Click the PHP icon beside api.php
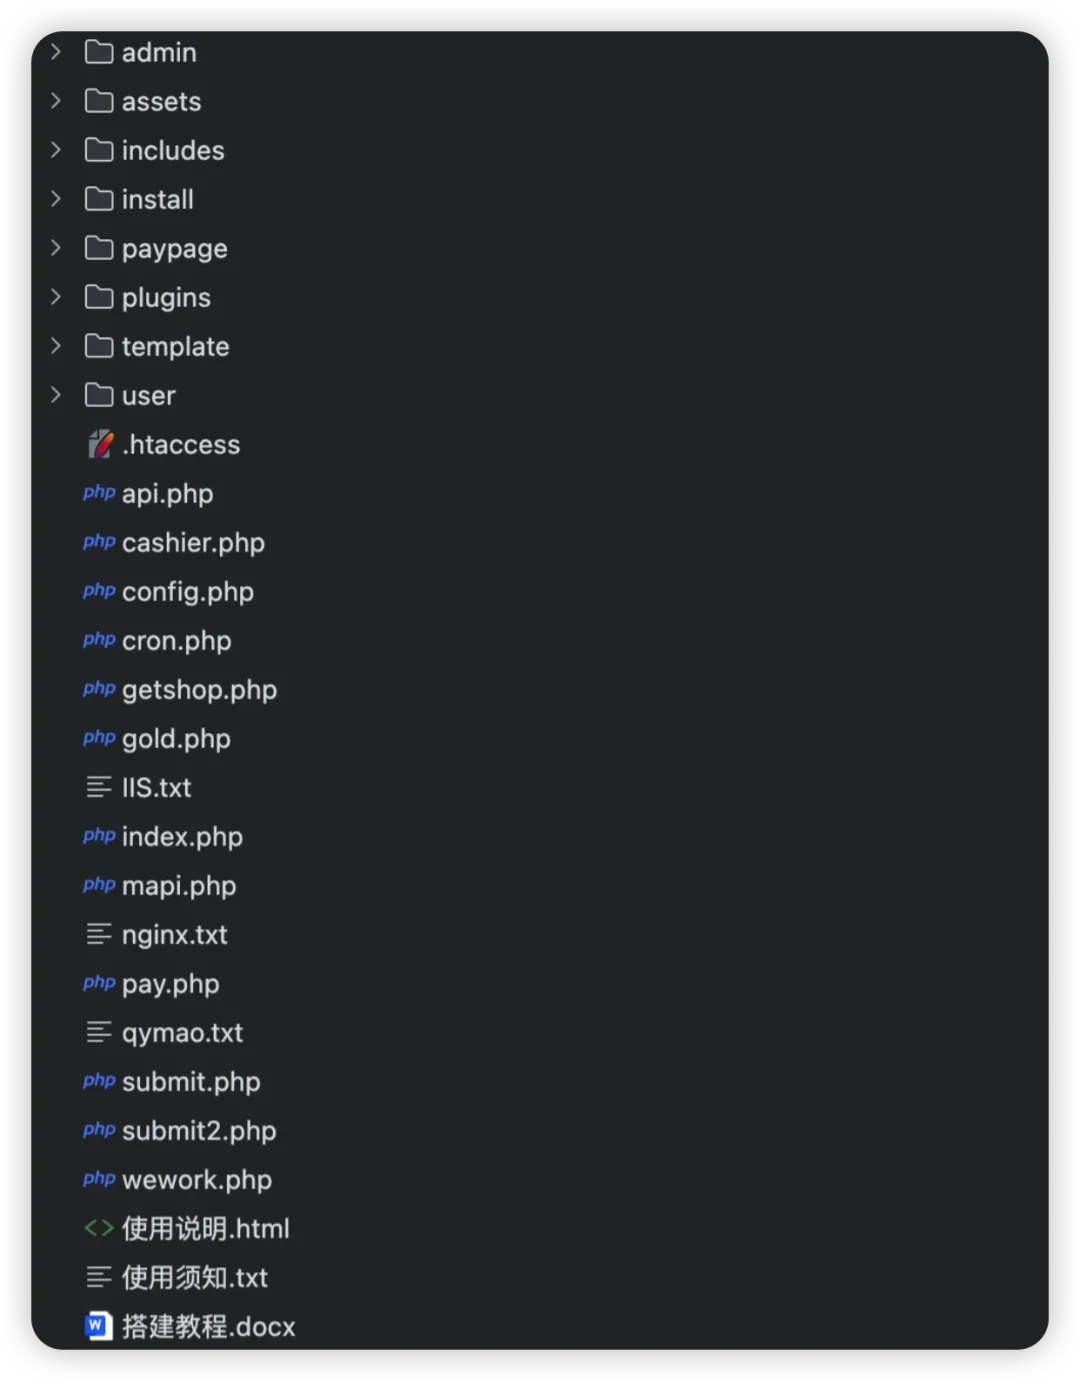1080x1381 pixels. pos(99,493)
